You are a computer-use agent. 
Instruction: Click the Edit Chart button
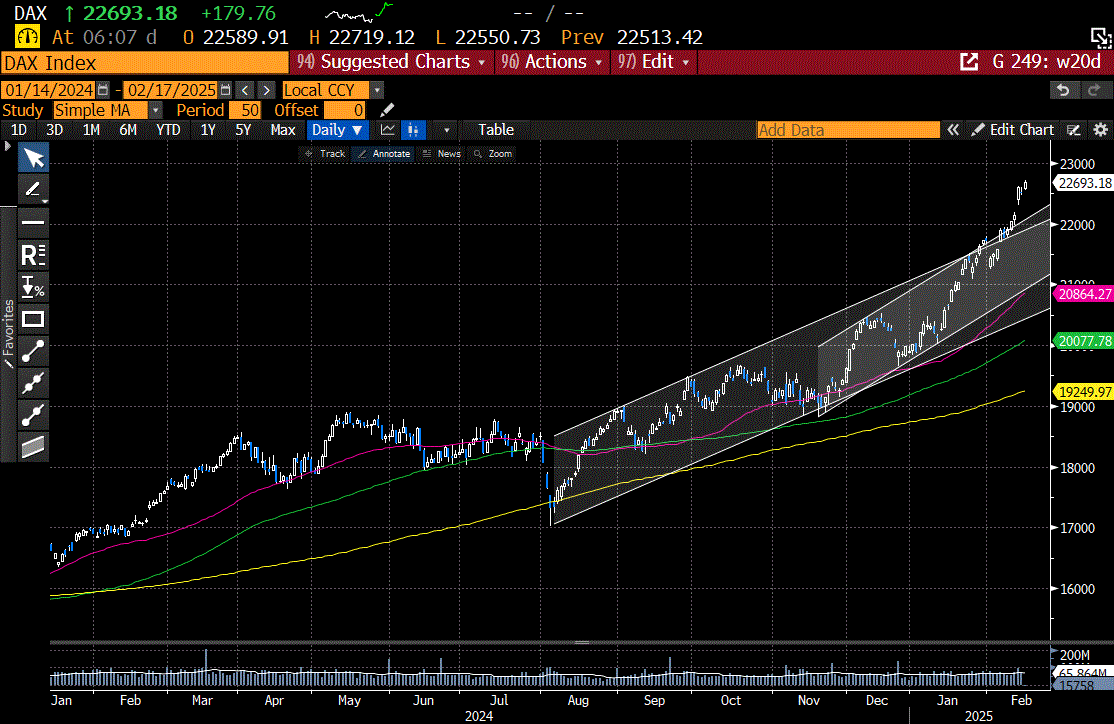tap(1012, 130)
